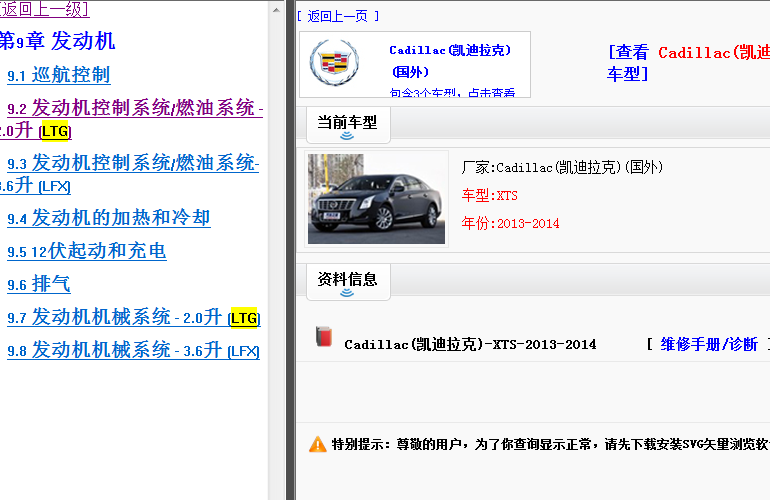Click the 年份:2013-2014 text
Image resolution: width=770 pixels, height=500 pixels.
[x=510, y=223]
